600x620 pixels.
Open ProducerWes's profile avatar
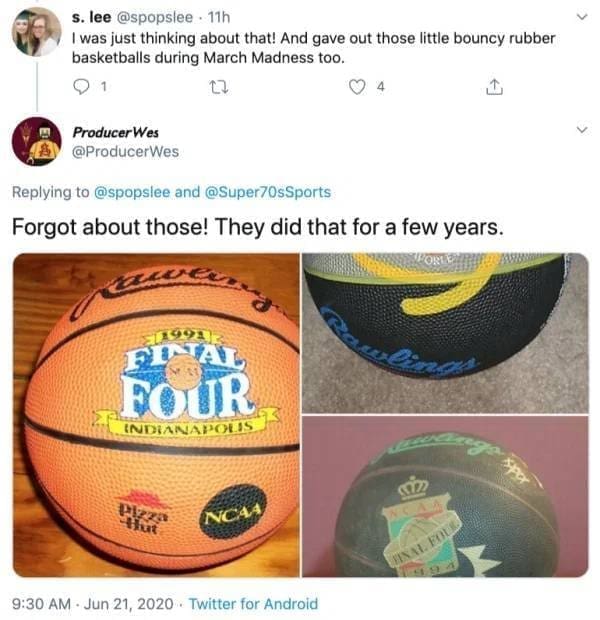37,141
